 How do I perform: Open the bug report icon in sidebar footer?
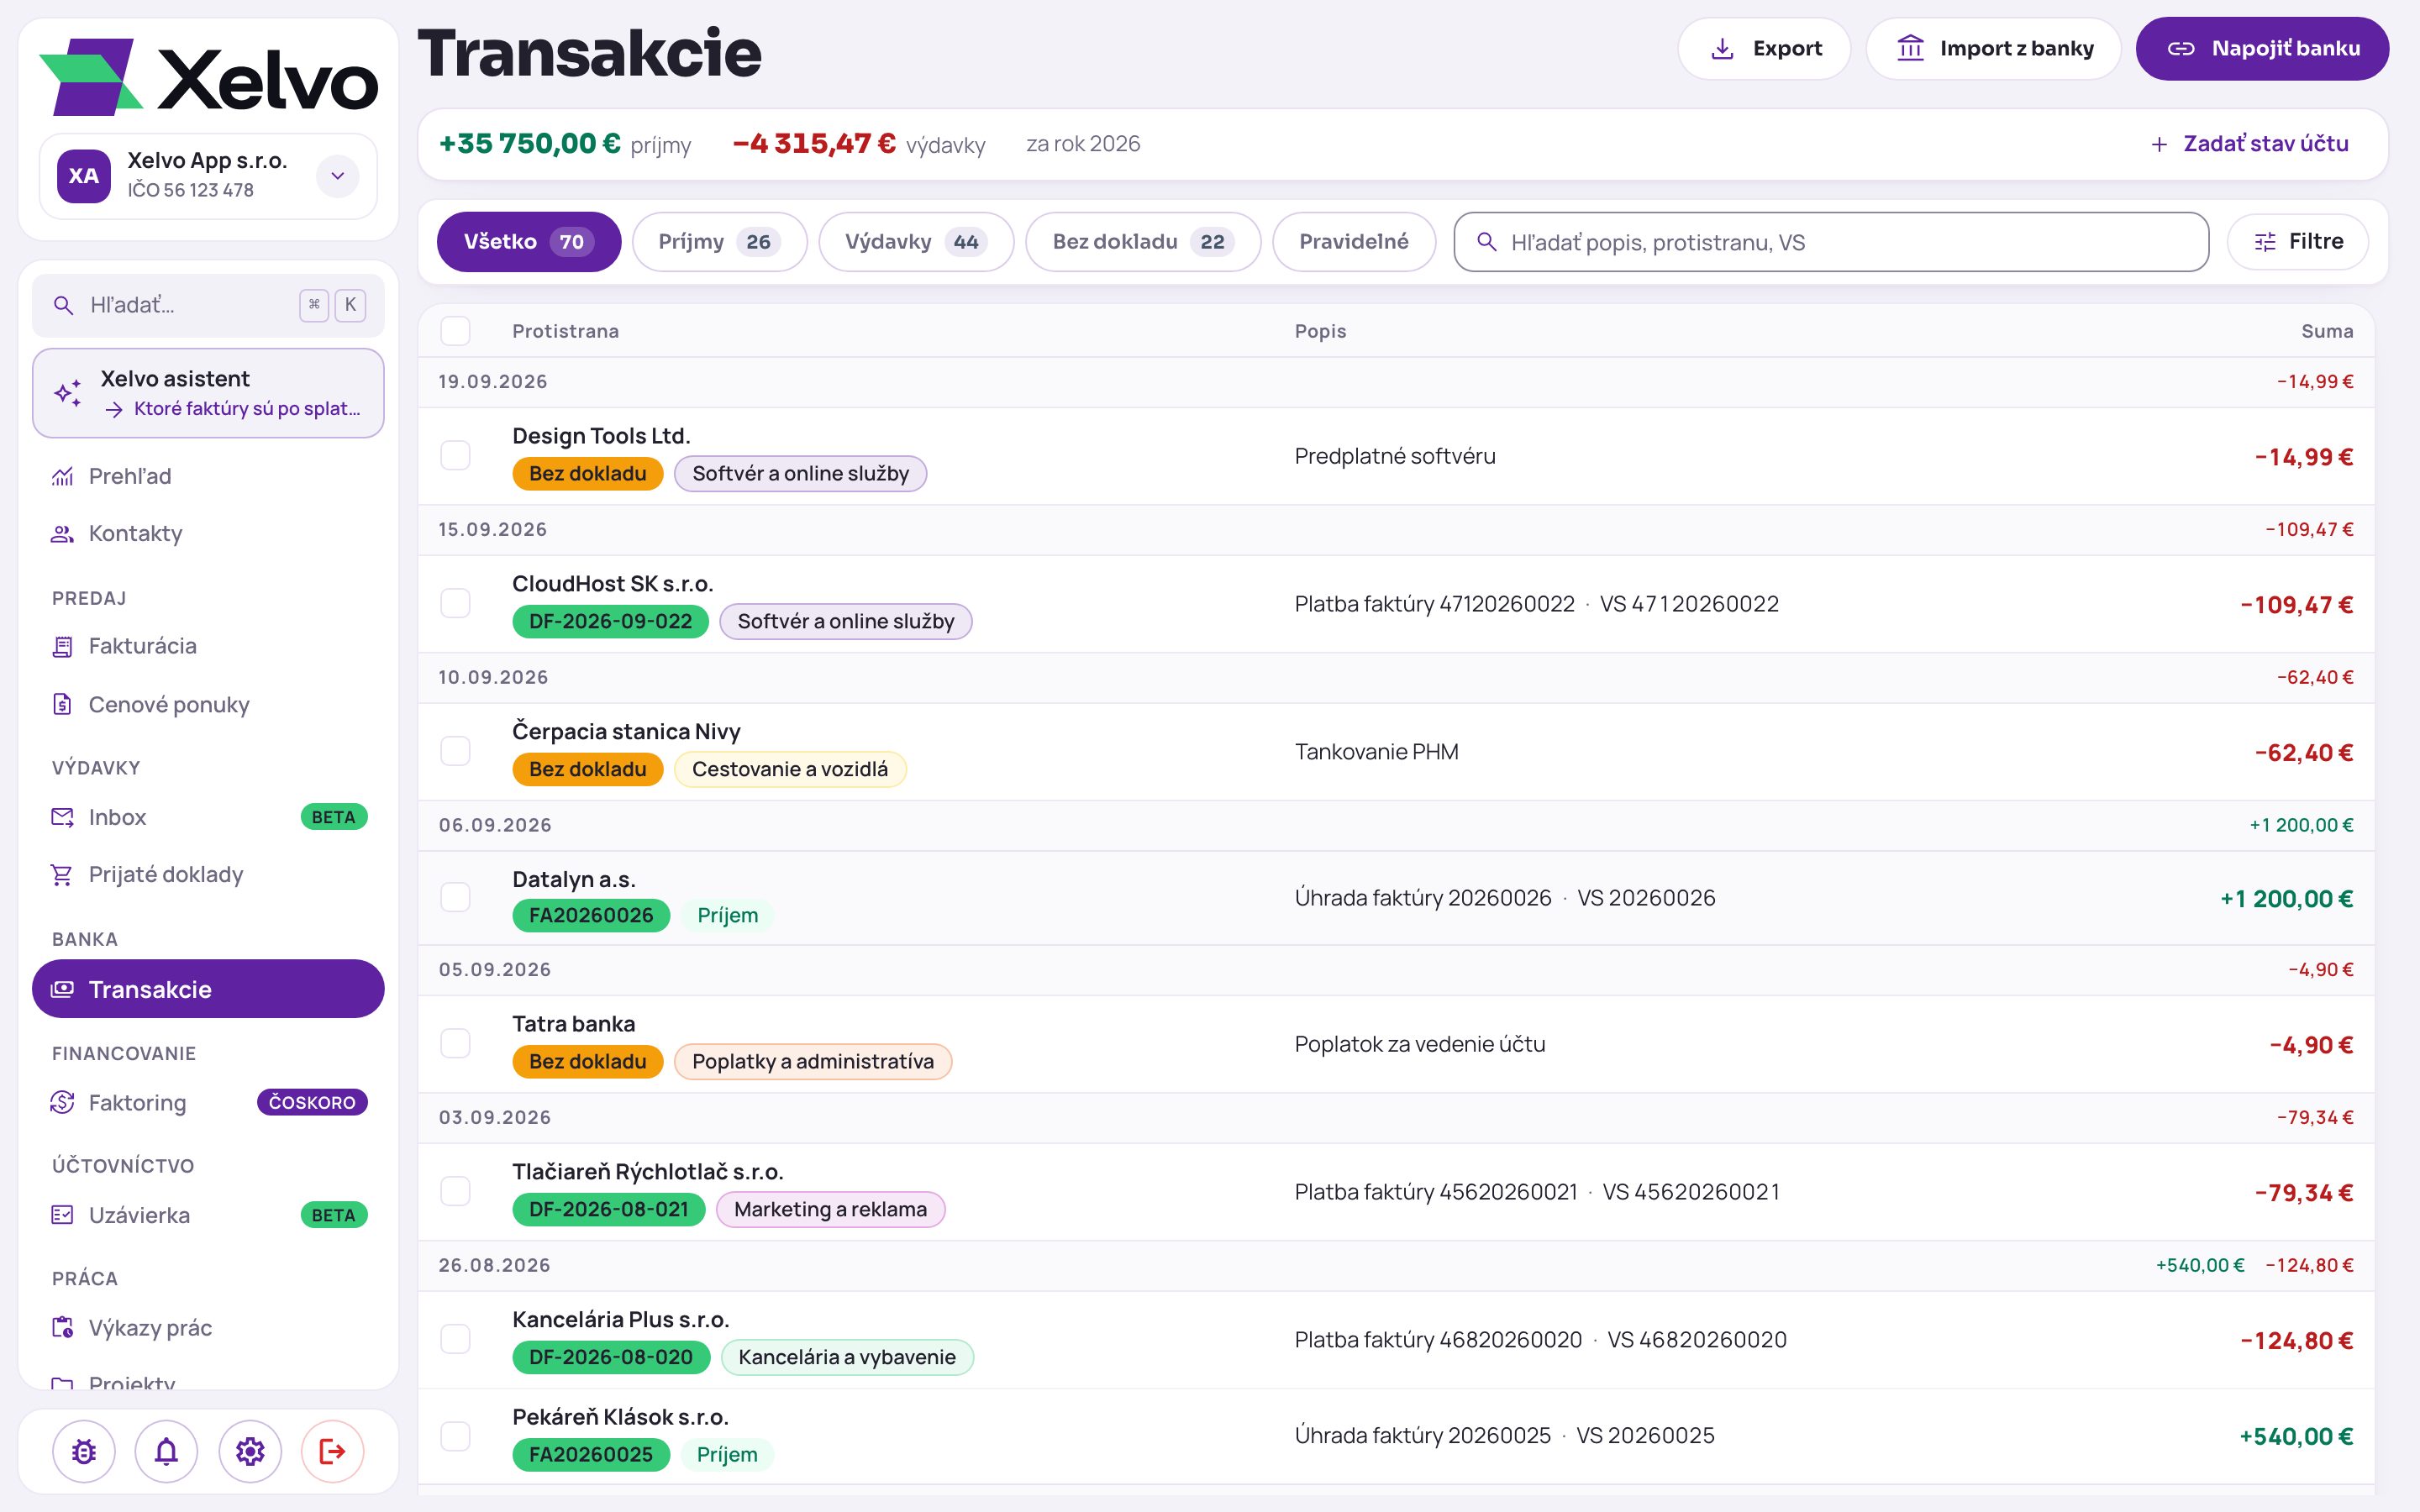[84, 1451]
